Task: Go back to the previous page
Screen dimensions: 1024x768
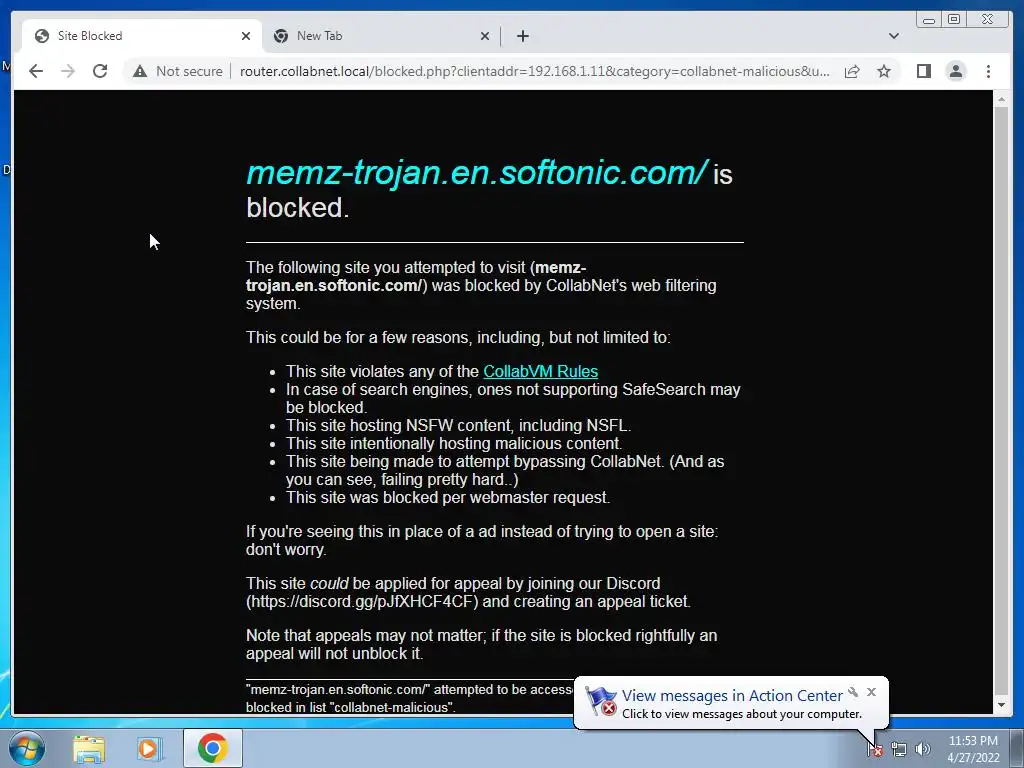Action: click(36, 71)
